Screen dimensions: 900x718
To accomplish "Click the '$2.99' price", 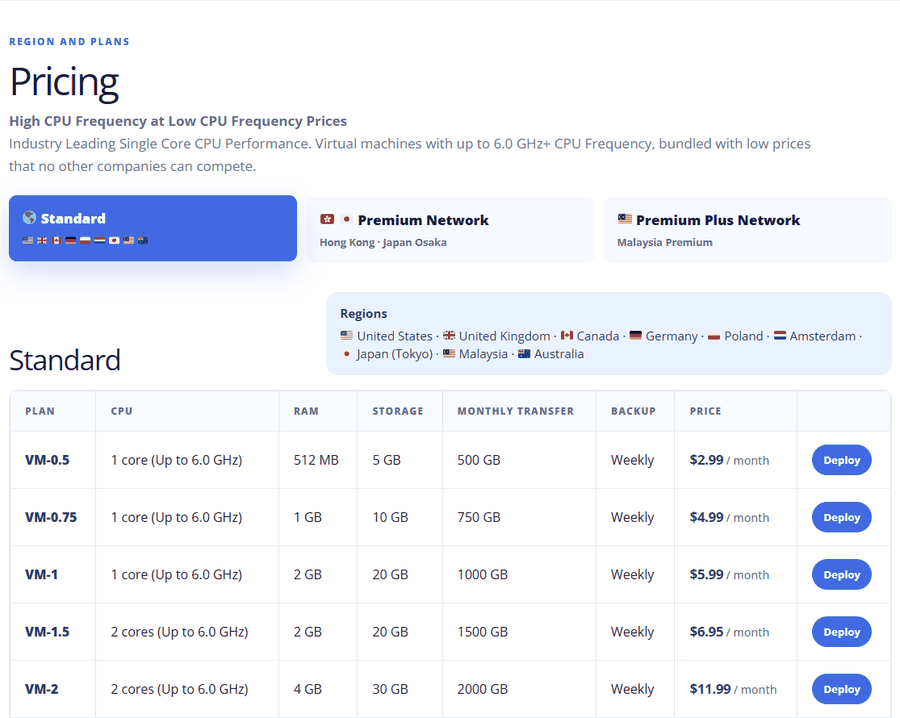I will coord(706,460).
